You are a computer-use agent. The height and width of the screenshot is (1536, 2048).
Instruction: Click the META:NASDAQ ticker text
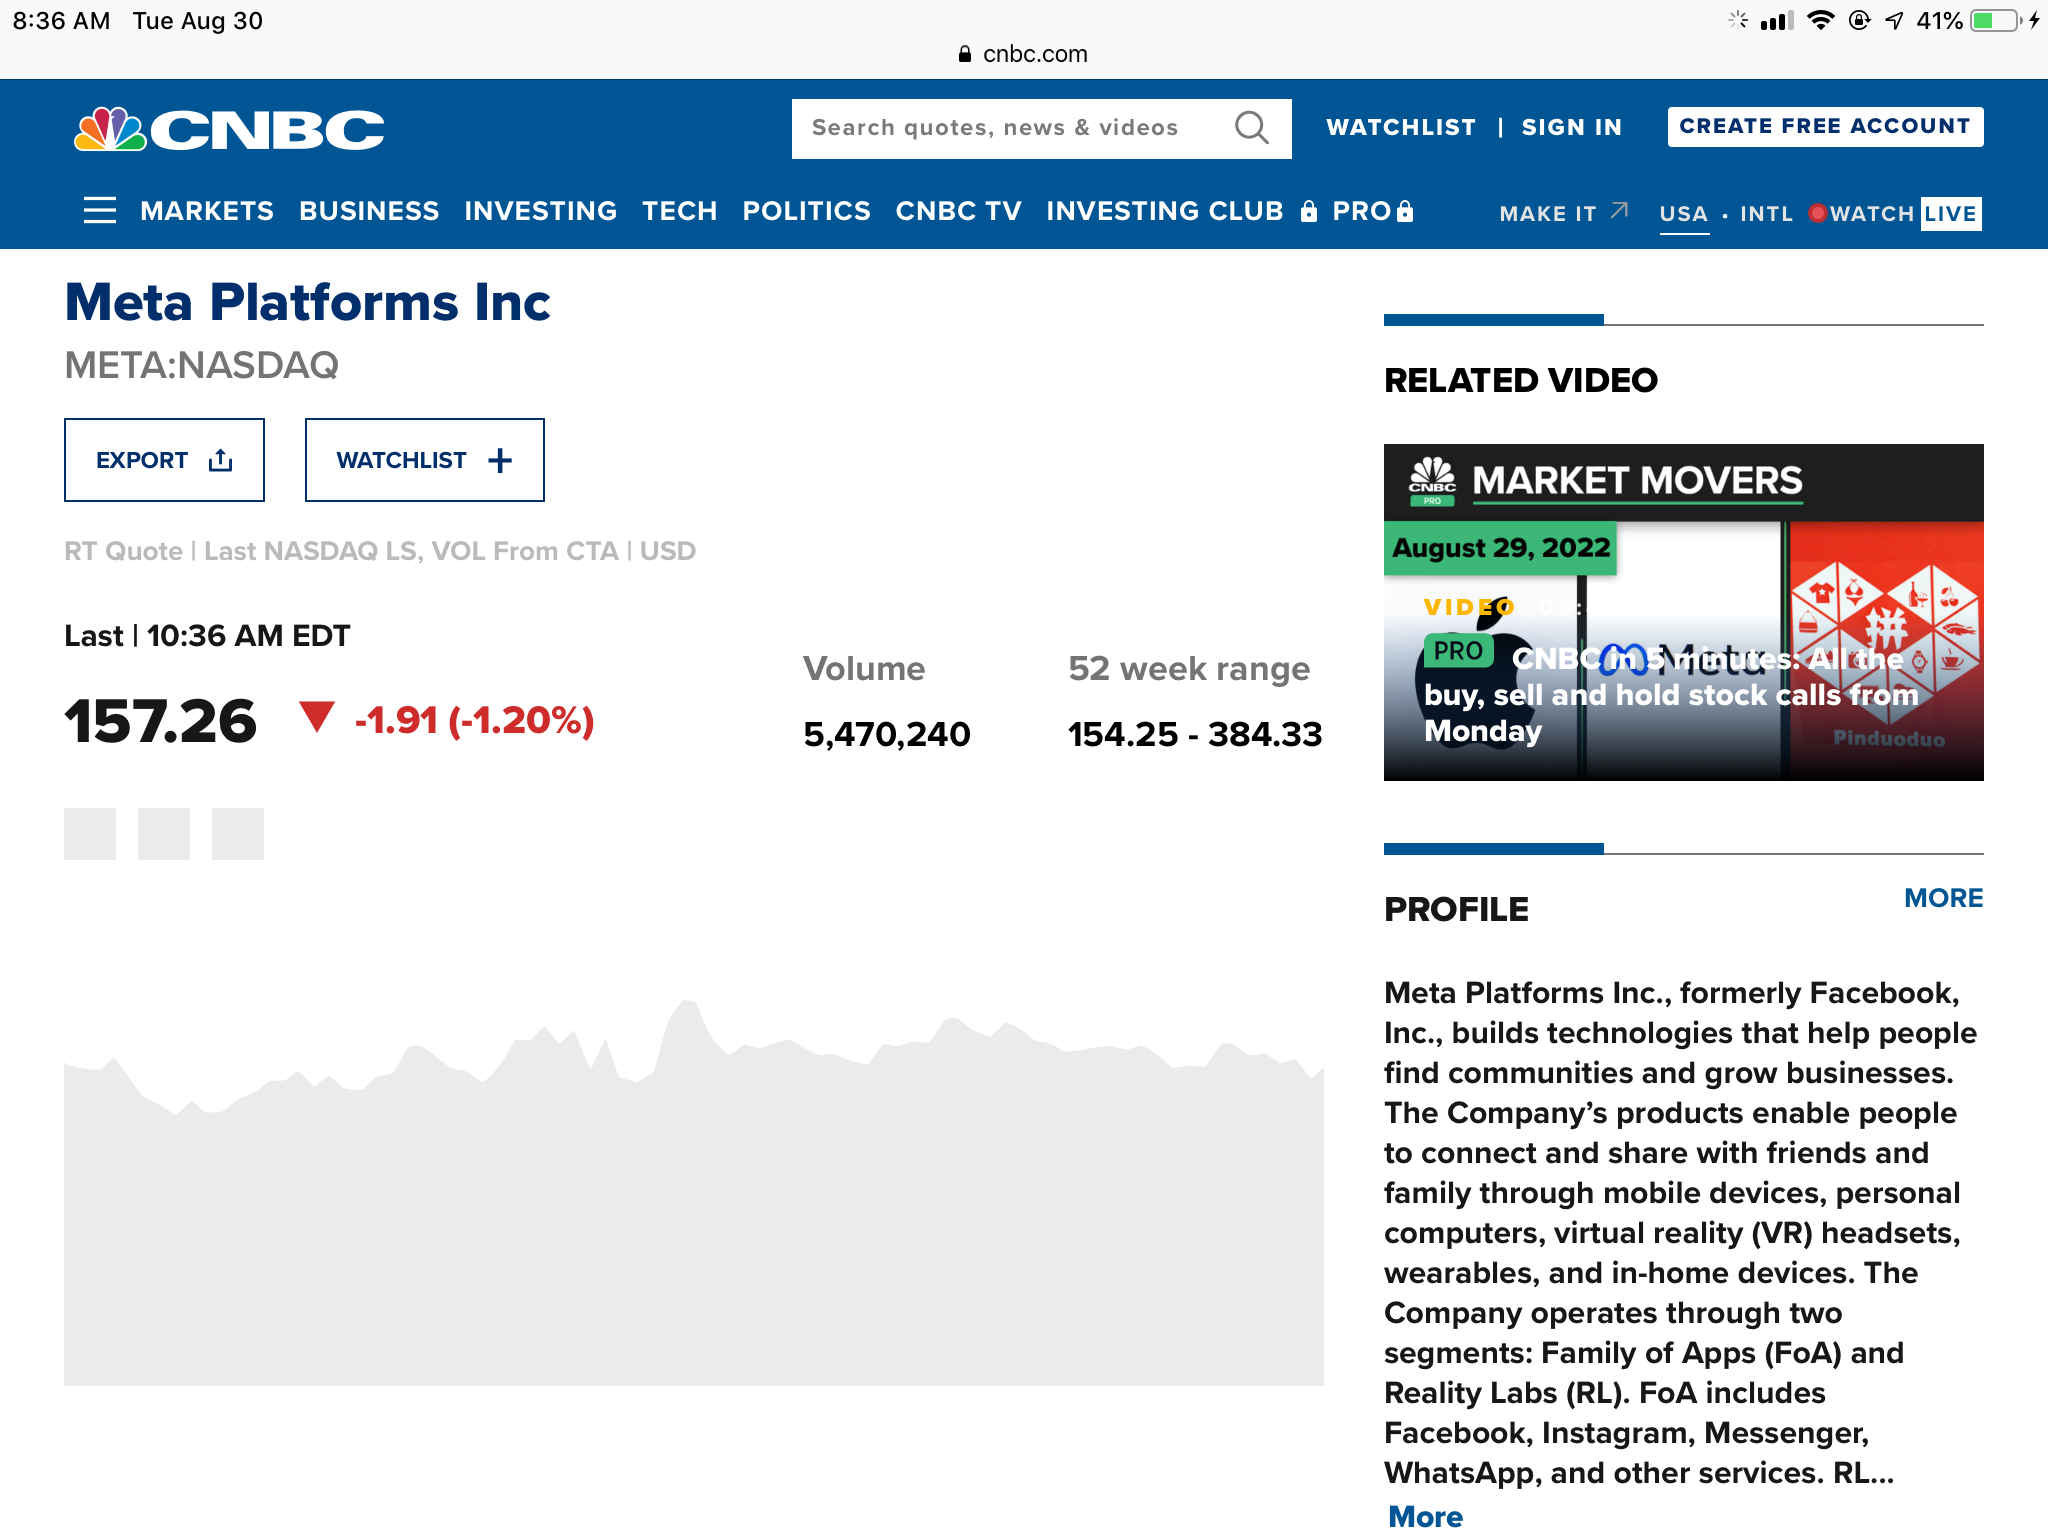pos(201,365)
